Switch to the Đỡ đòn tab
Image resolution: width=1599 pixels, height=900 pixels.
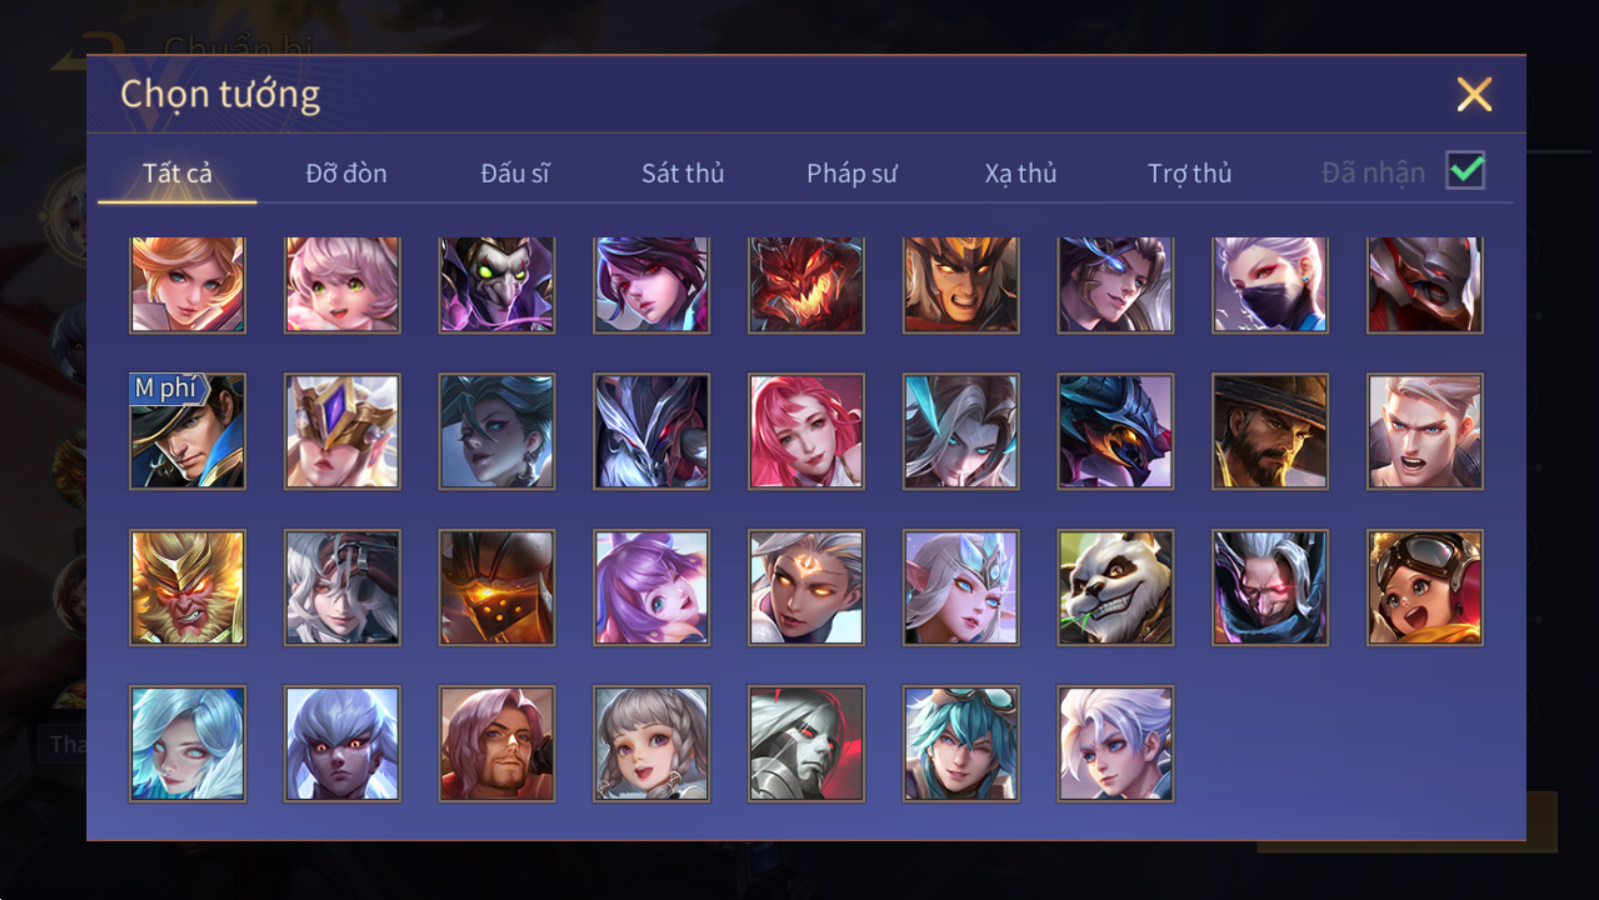346,173
